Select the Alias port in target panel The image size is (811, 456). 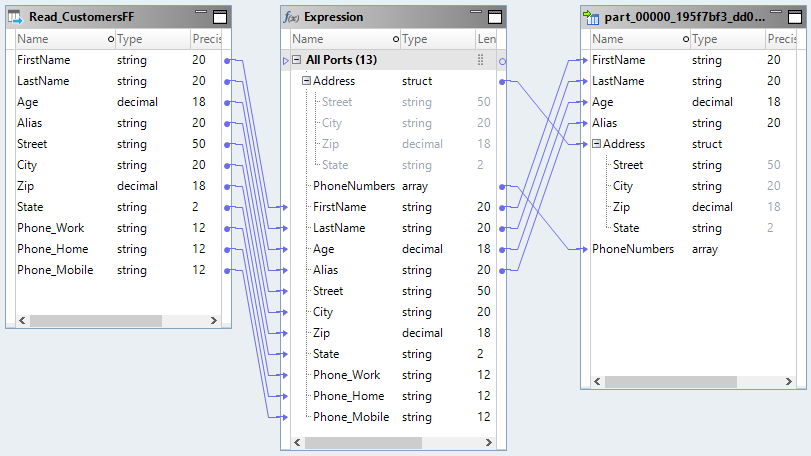coord(605,123)
